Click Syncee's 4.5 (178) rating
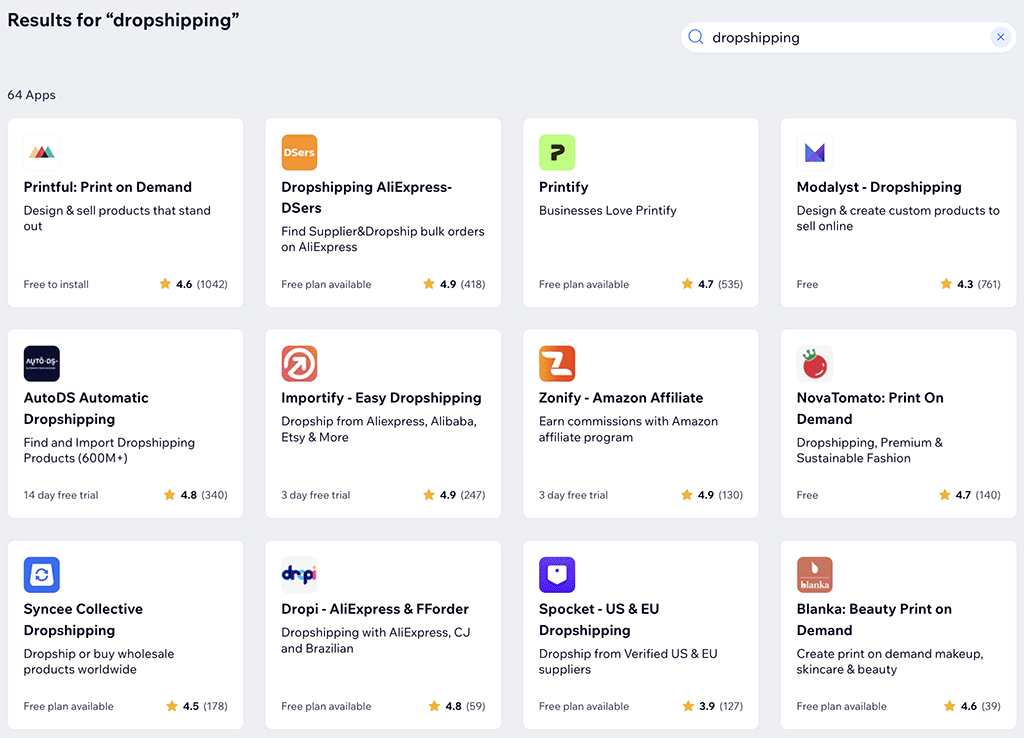1024x738 pixels. point(197,706)
